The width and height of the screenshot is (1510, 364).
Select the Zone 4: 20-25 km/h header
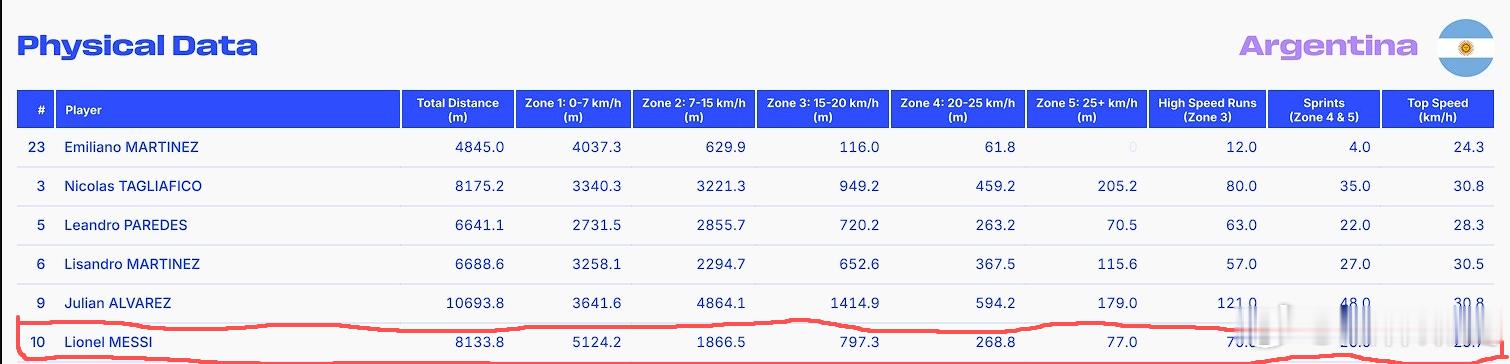[x=958, y=110]
